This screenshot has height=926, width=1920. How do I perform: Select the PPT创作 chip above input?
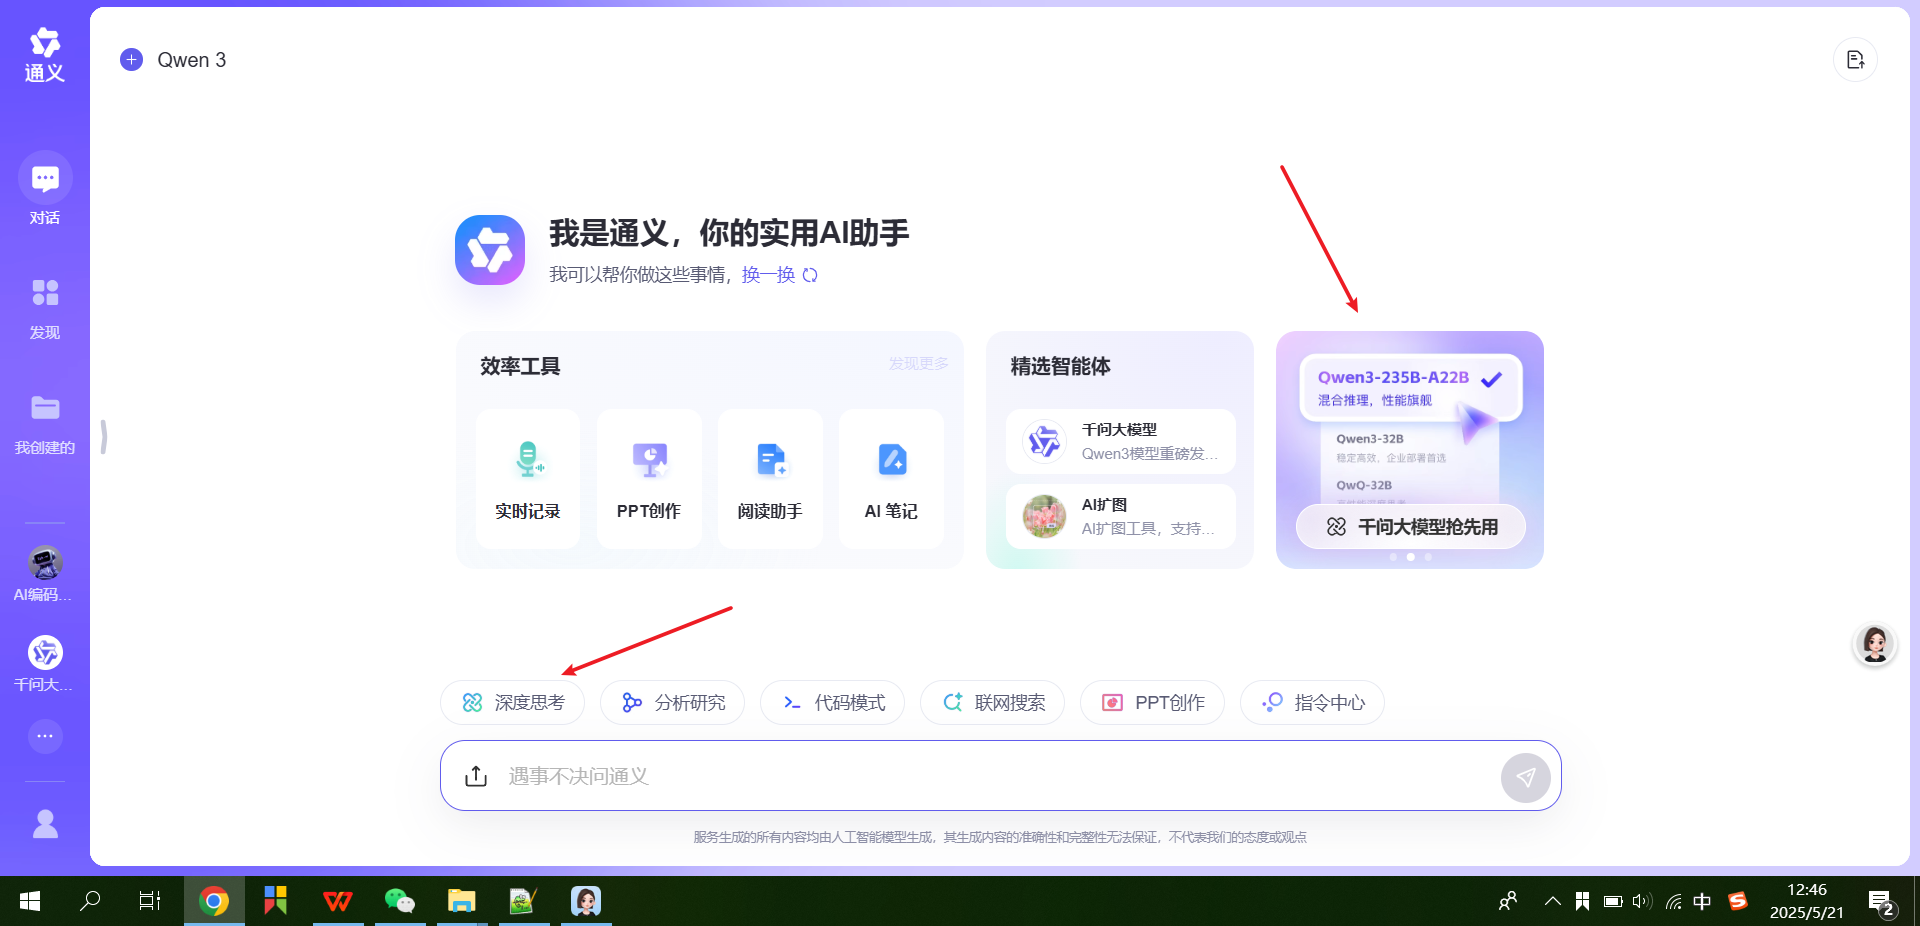1153,703
